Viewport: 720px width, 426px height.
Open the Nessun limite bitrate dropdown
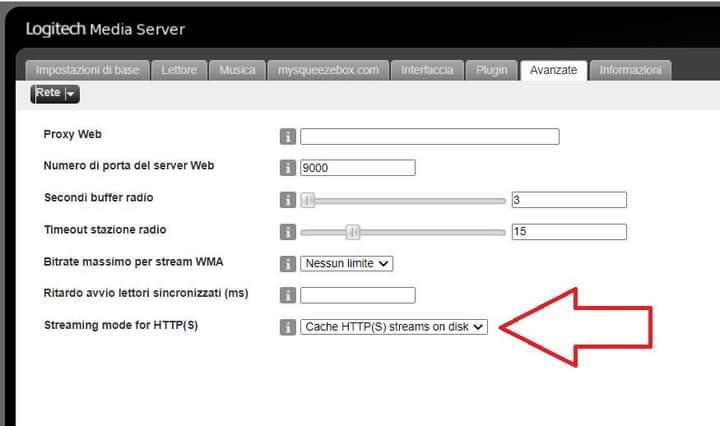[347, 263]
